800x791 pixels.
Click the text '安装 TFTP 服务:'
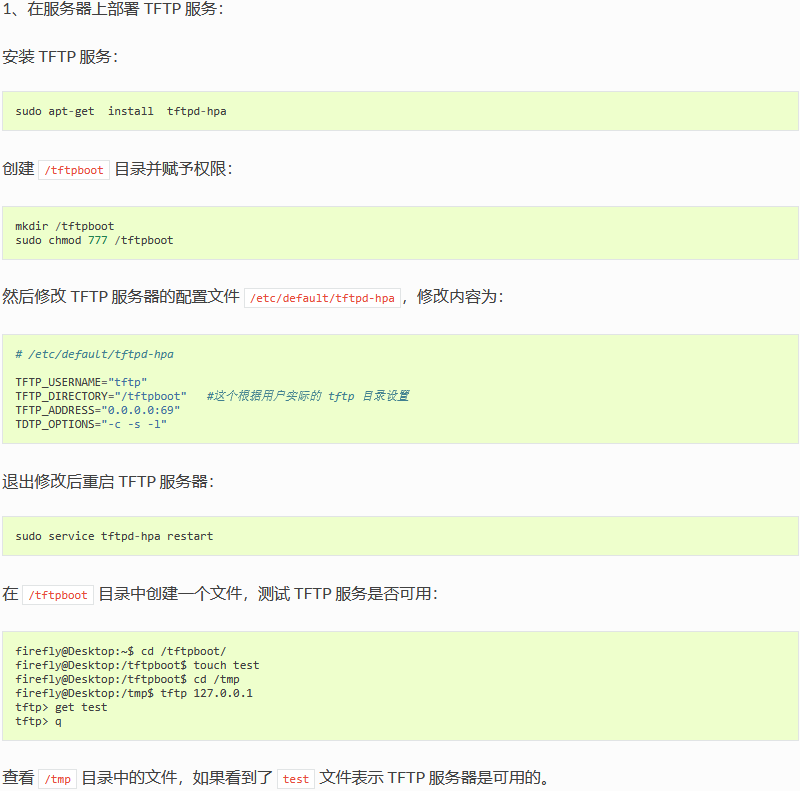tap(60, 57)
